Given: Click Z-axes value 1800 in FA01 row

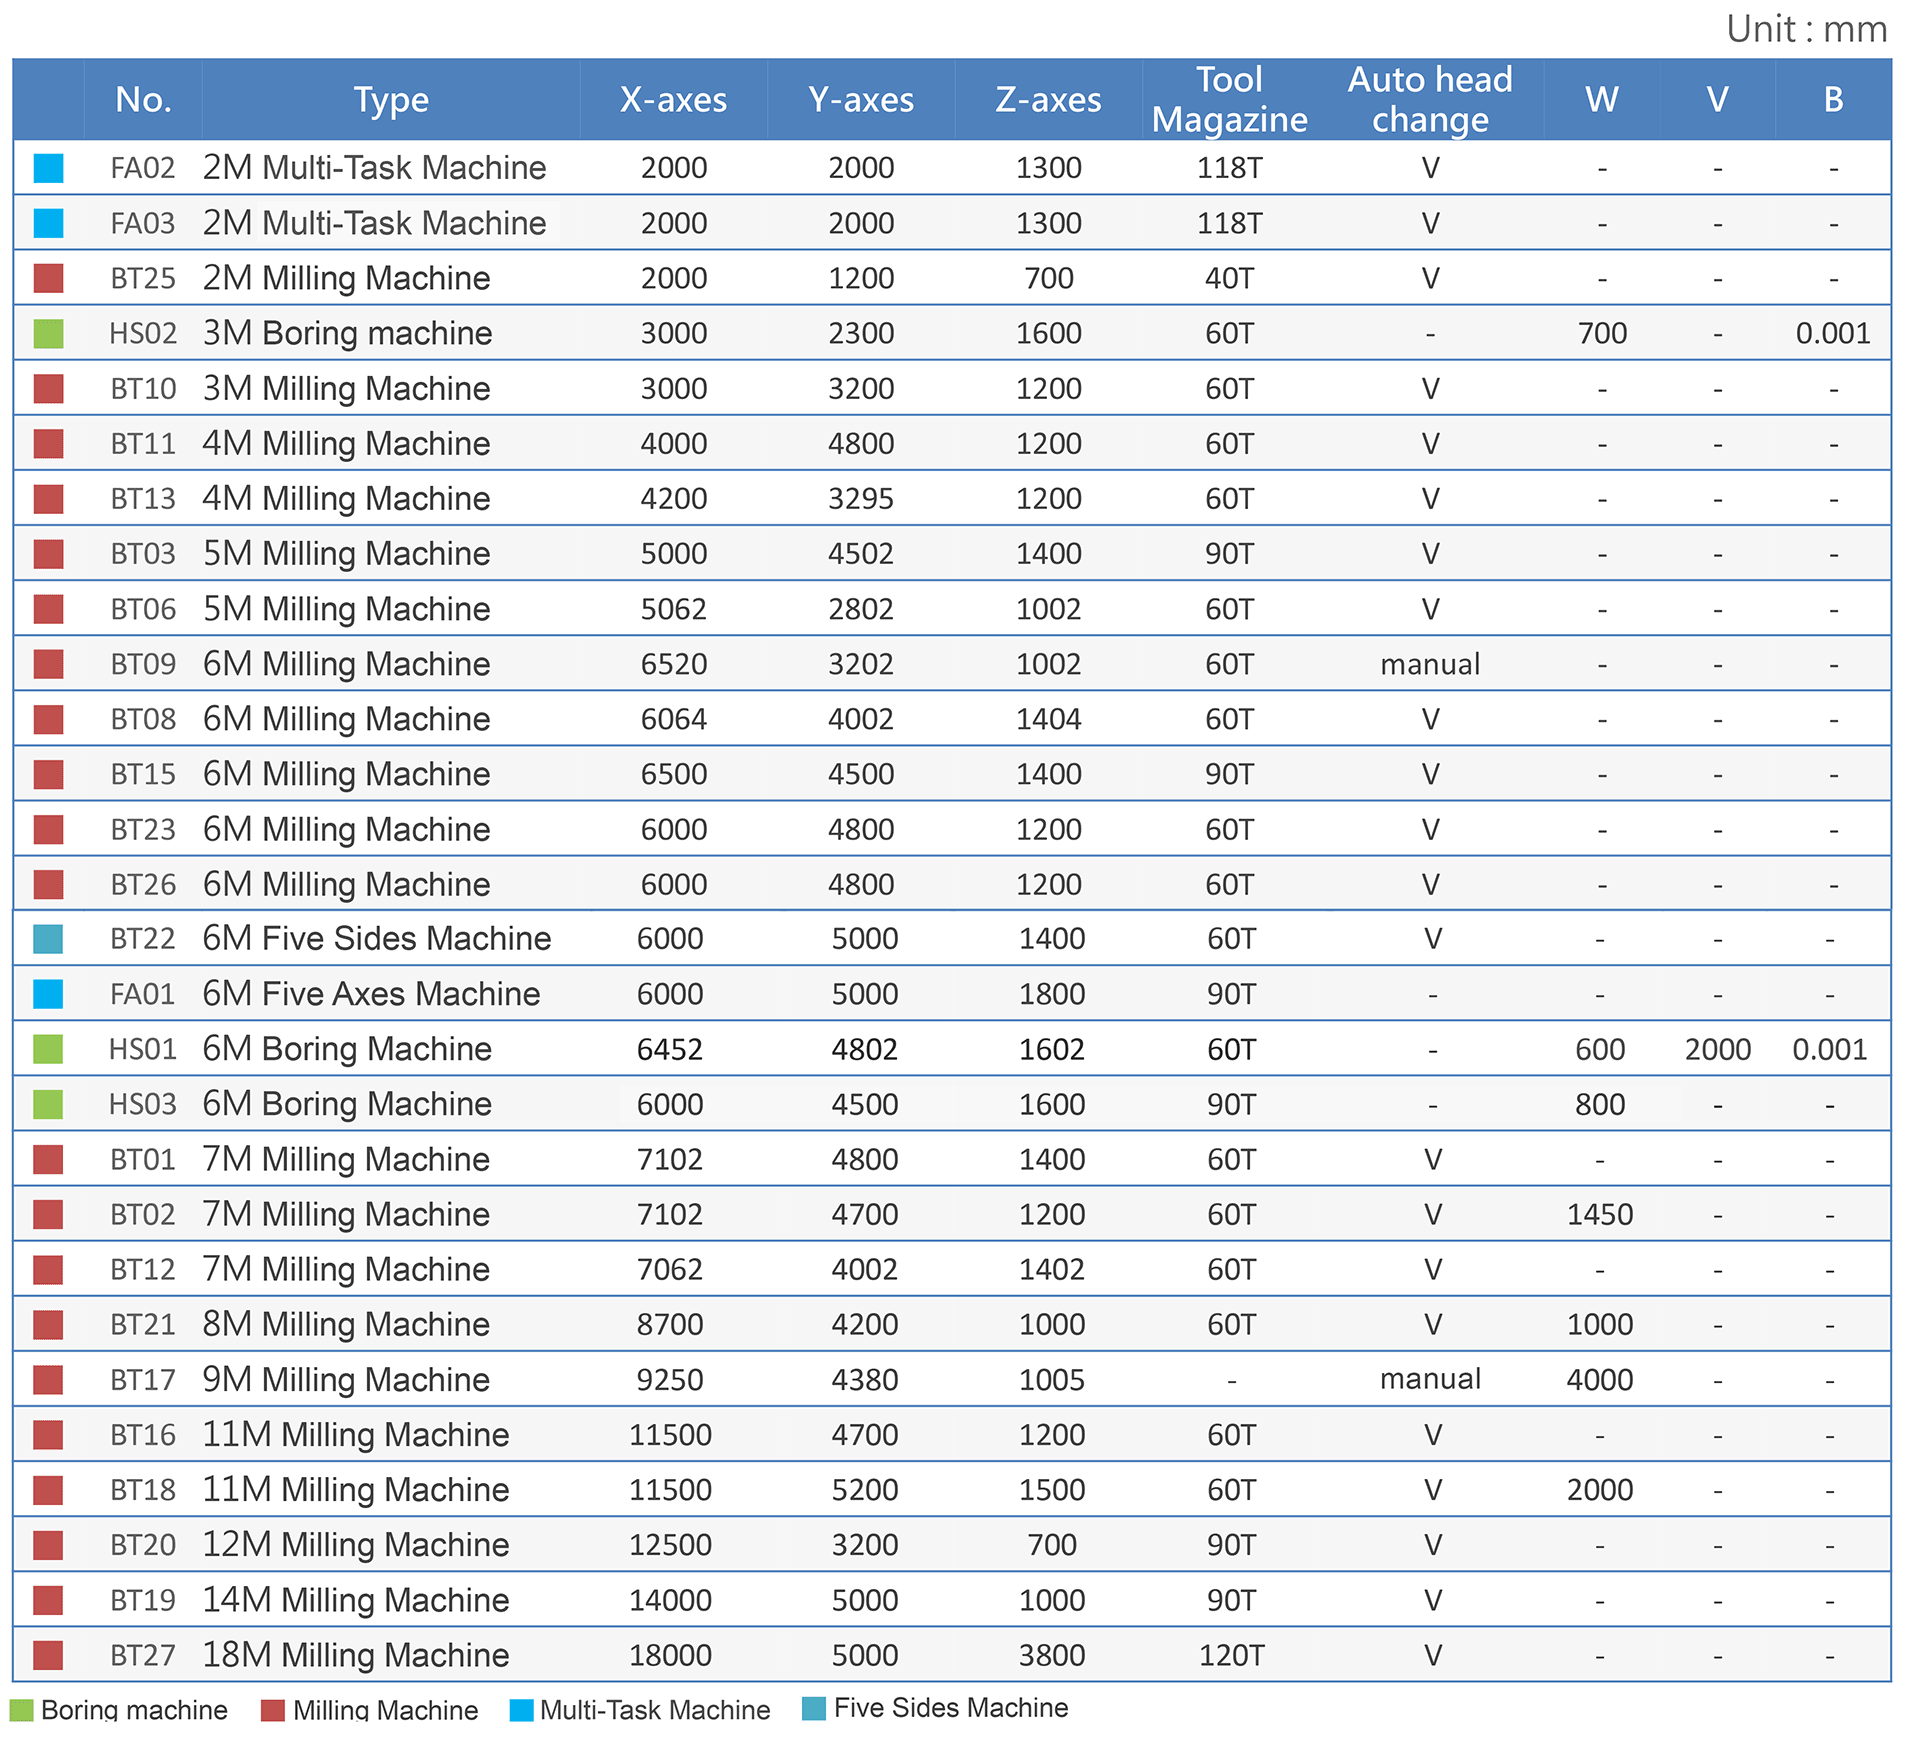Looking at the screenshot, I should 1052,994.
